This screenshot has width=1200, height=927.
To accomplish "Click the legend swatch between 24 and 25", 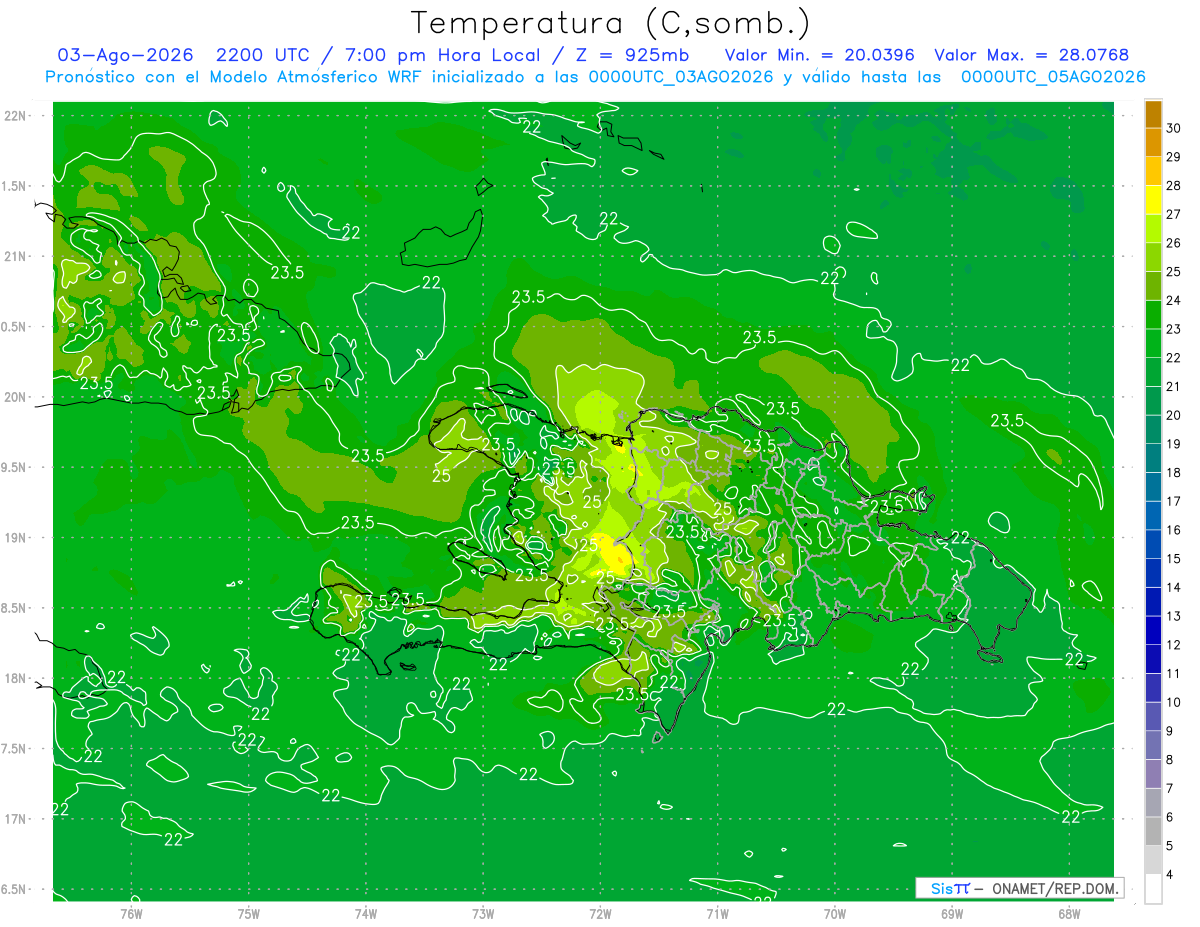I will click(x=1153, y=286).
